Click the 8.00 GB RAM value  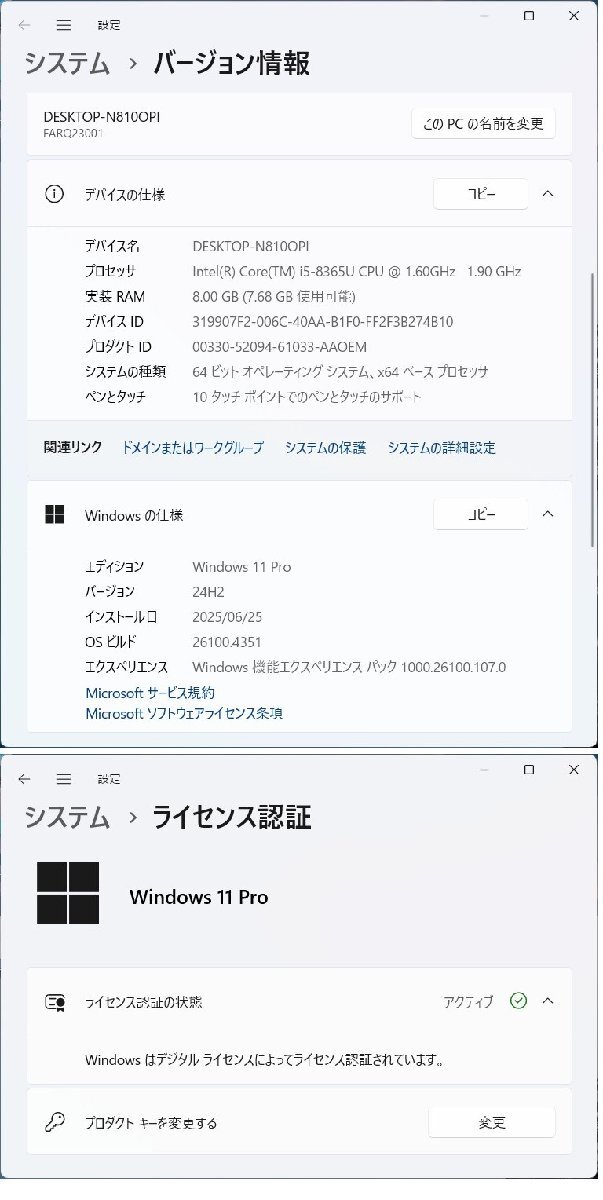pyautogui.click(x=274, y=296)
